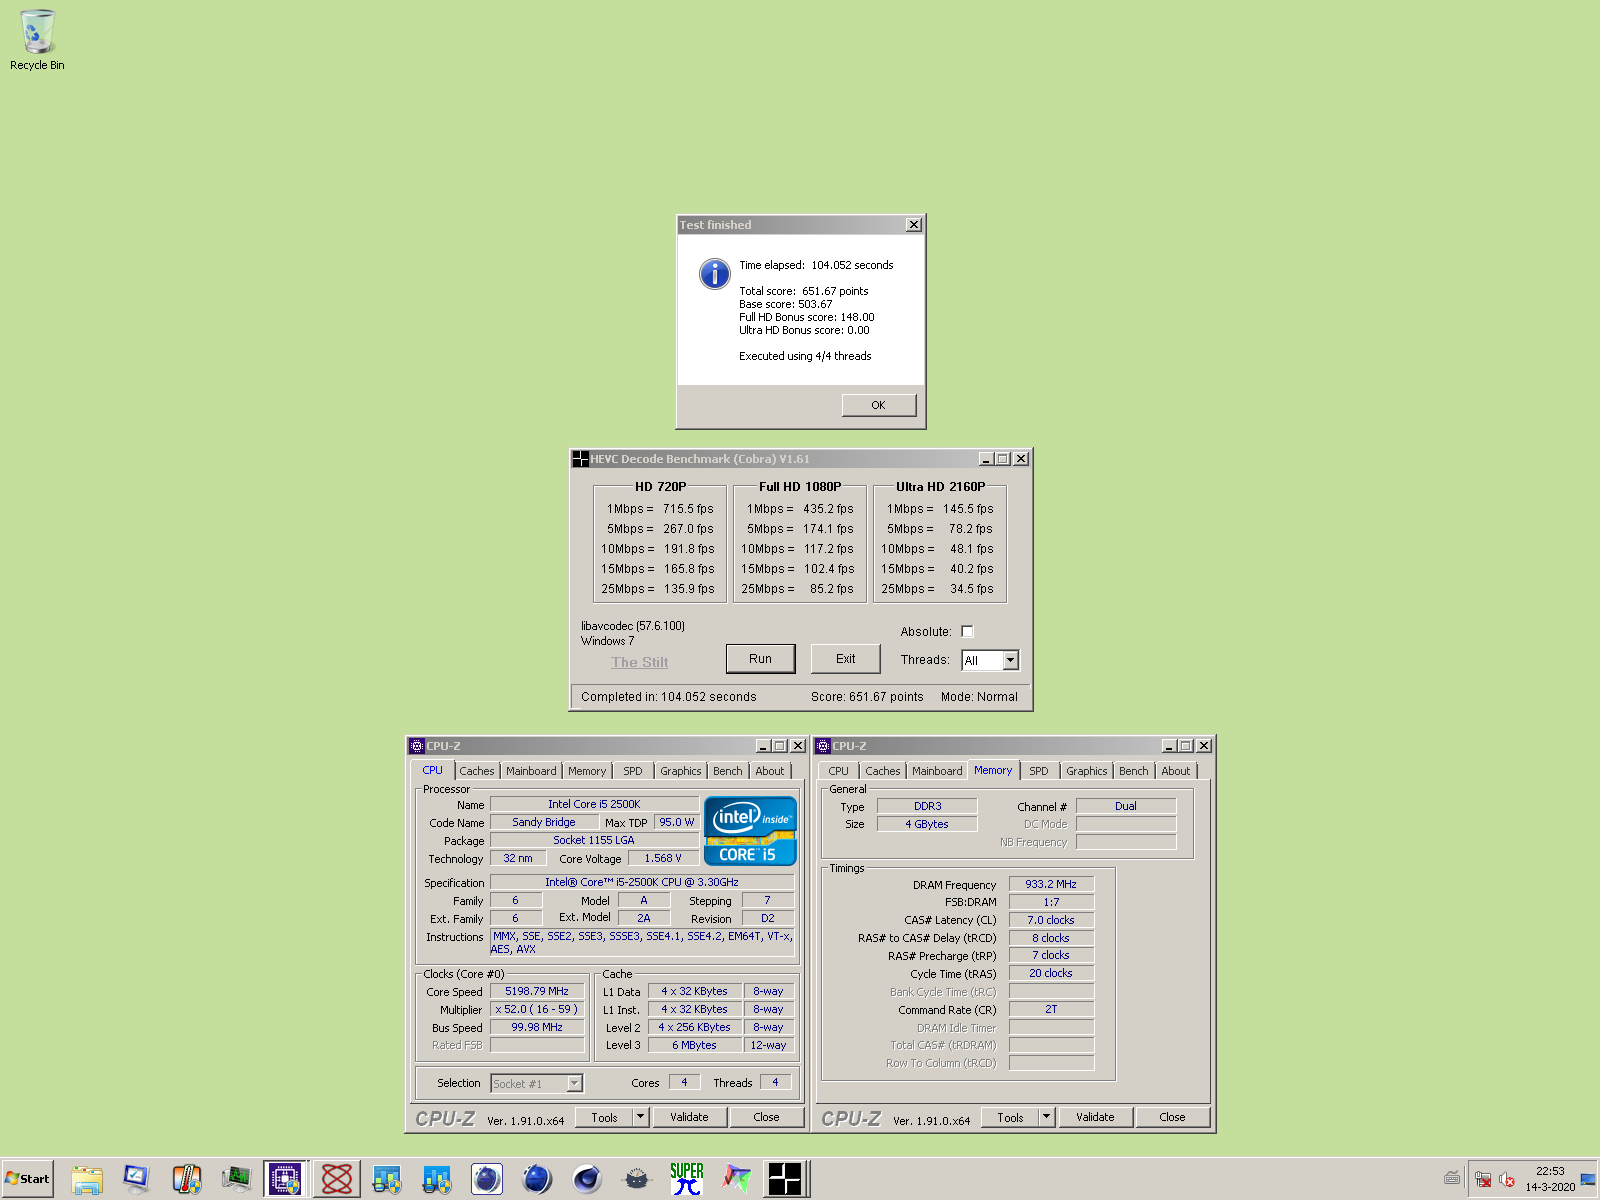Screen dimensions: 1600x1200
Task: Switch to CPU tab in memory window
Action: [x=839, y=771]
